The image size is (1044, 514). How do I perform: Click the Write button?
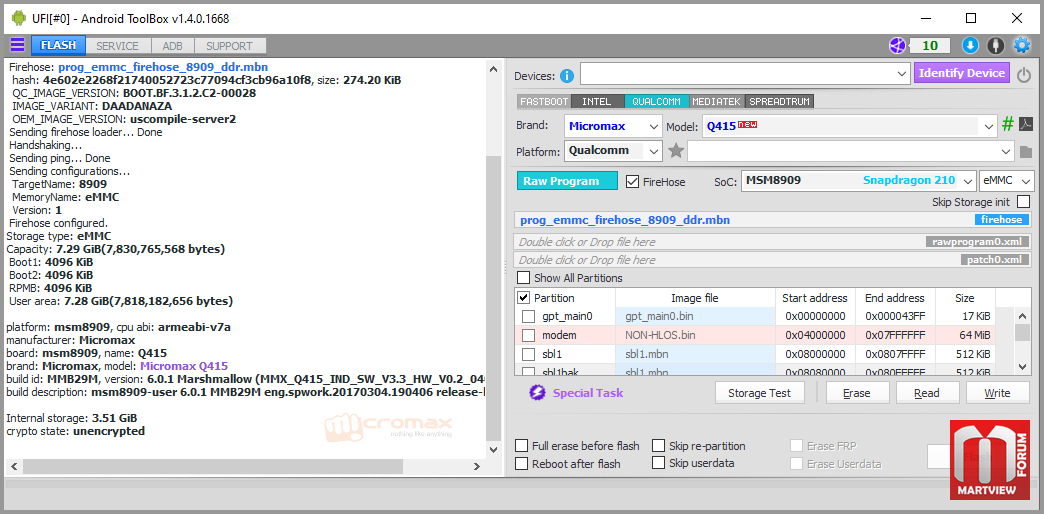[x=997, y=393]
